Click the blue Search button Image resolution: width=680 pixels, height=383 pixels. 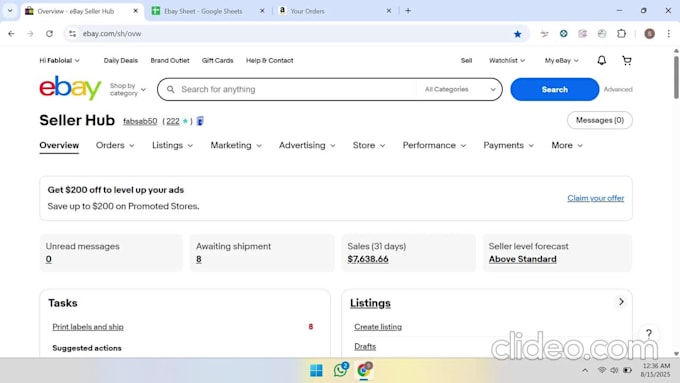554,89
